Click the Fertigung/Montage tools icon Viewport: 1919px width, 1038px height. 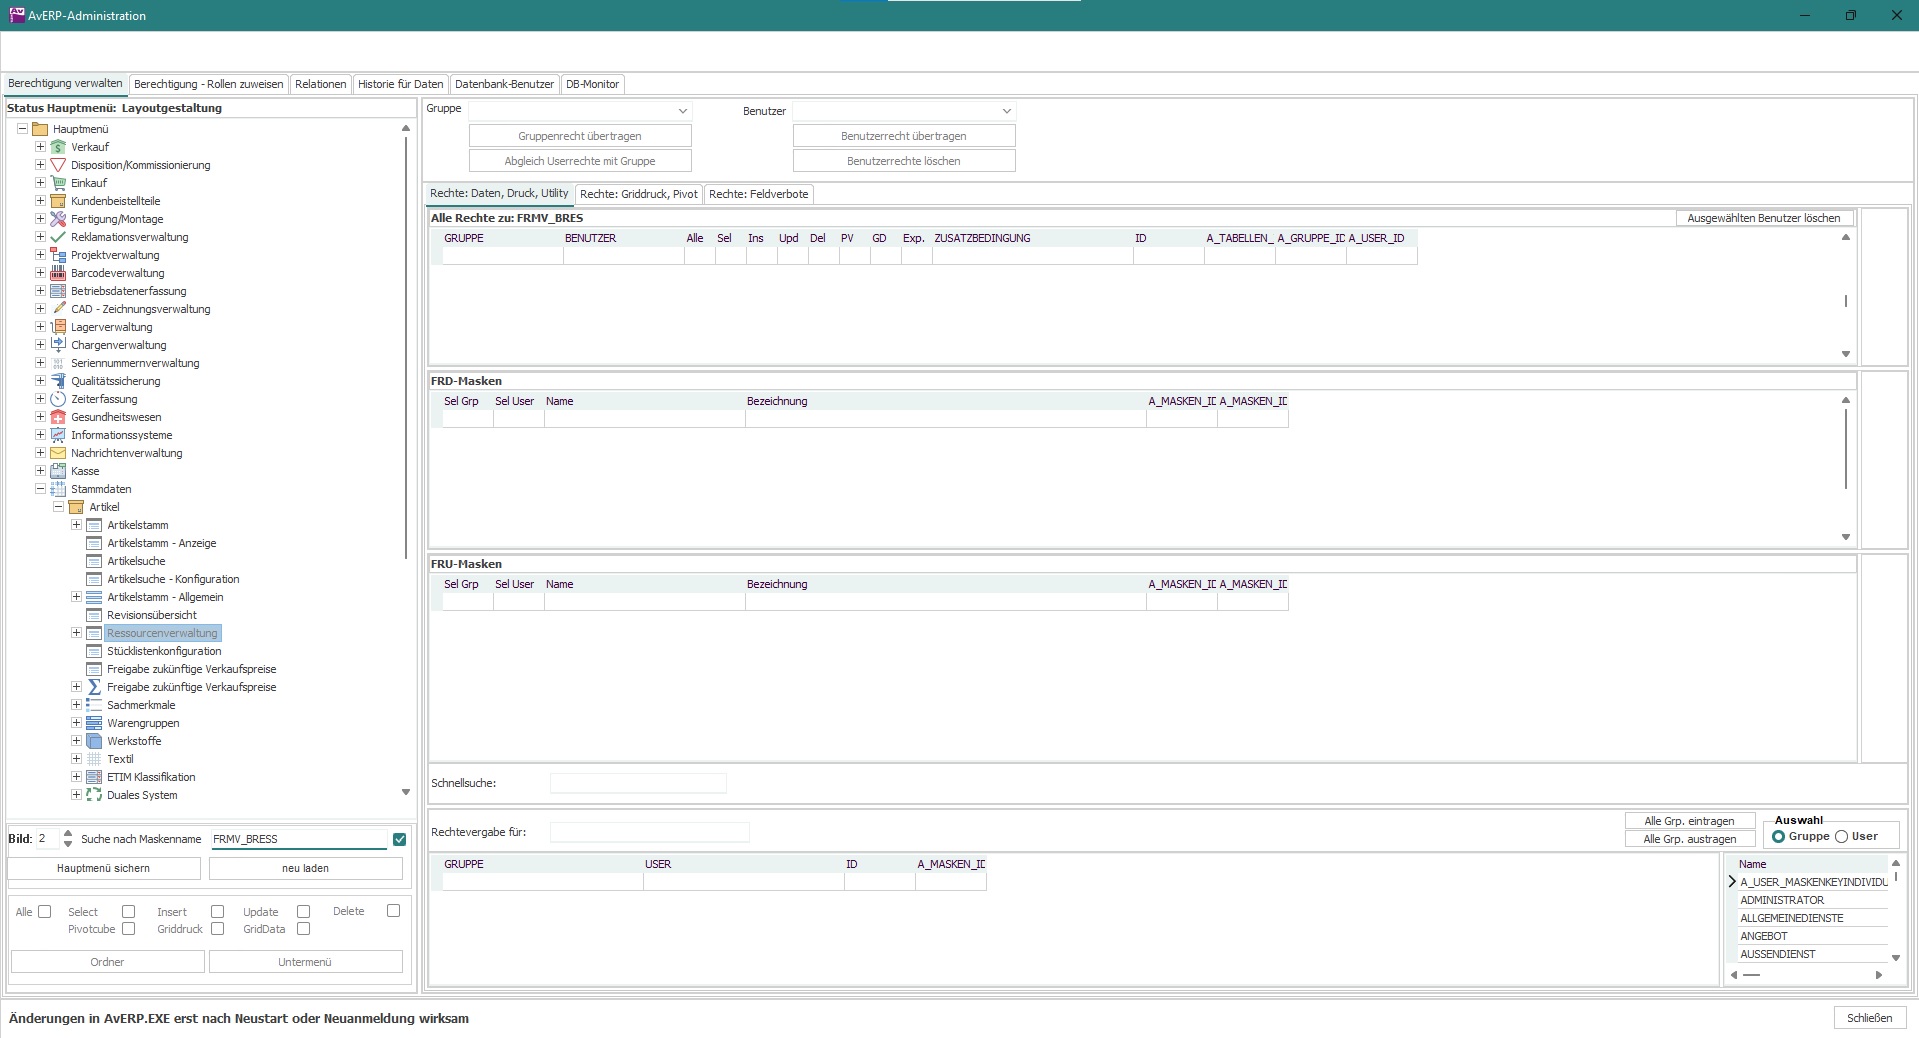click(x=58, y=219)
